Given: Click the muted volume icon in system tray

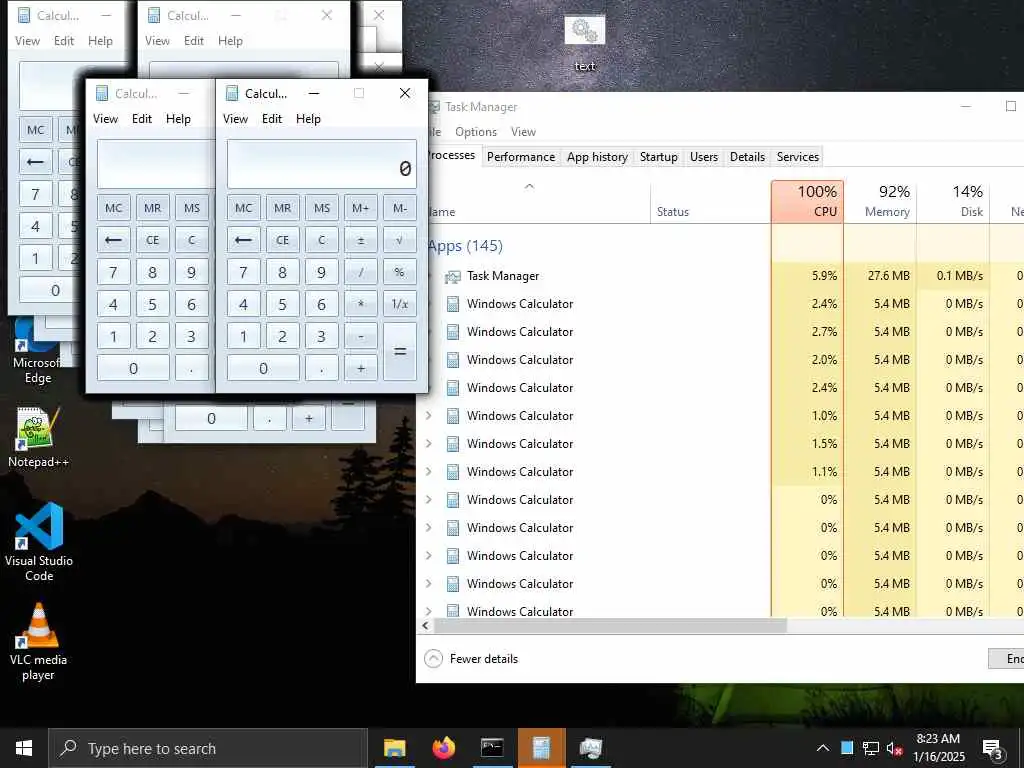Looking at the screenshot, I should (895, 748).
